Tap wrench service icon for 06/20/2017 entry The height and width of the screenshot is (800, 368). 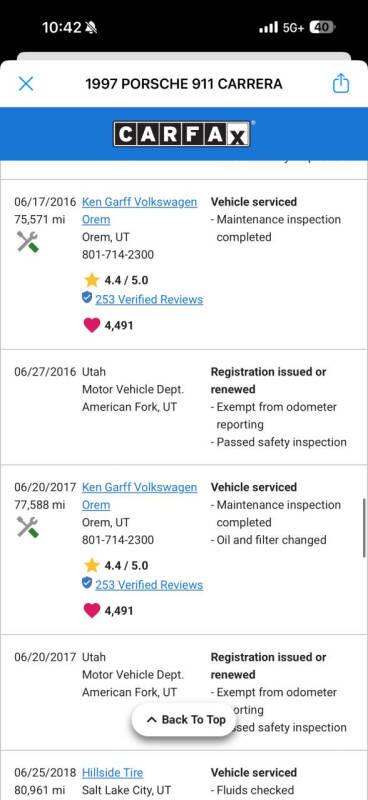pos(28,527)
